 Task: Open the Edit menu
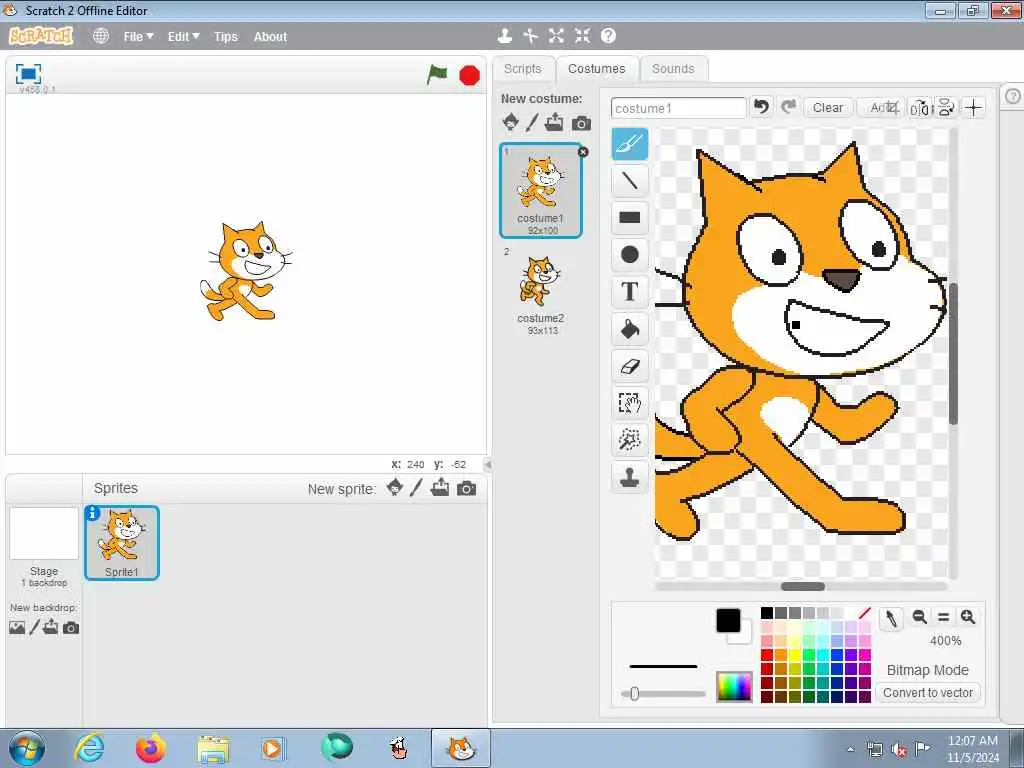tap(184, 37)
